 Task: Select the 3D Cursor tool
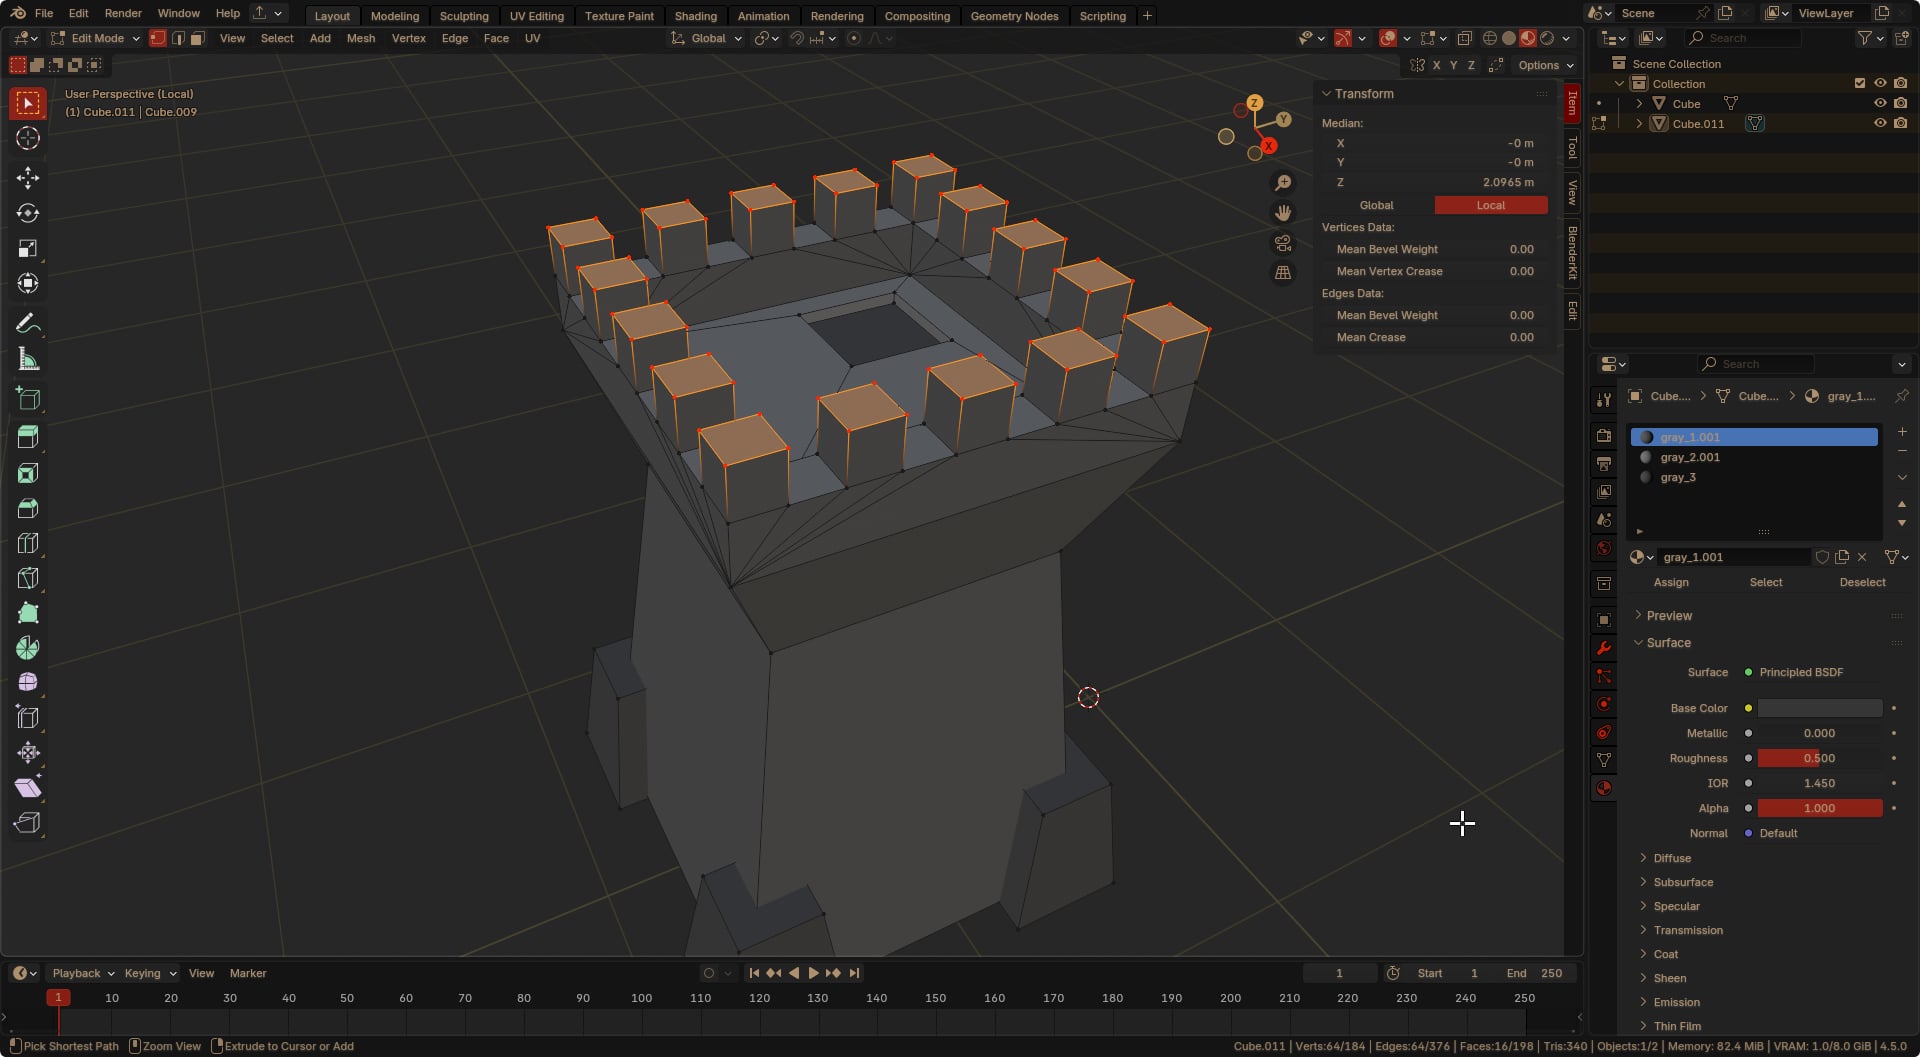coord(28,138)
